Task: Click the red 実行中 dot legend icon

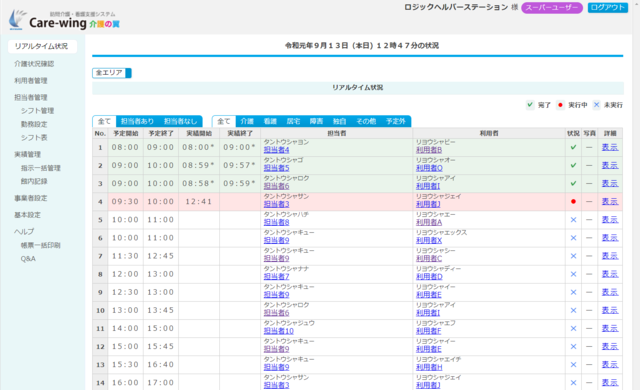Action: [x=560, y=105]
